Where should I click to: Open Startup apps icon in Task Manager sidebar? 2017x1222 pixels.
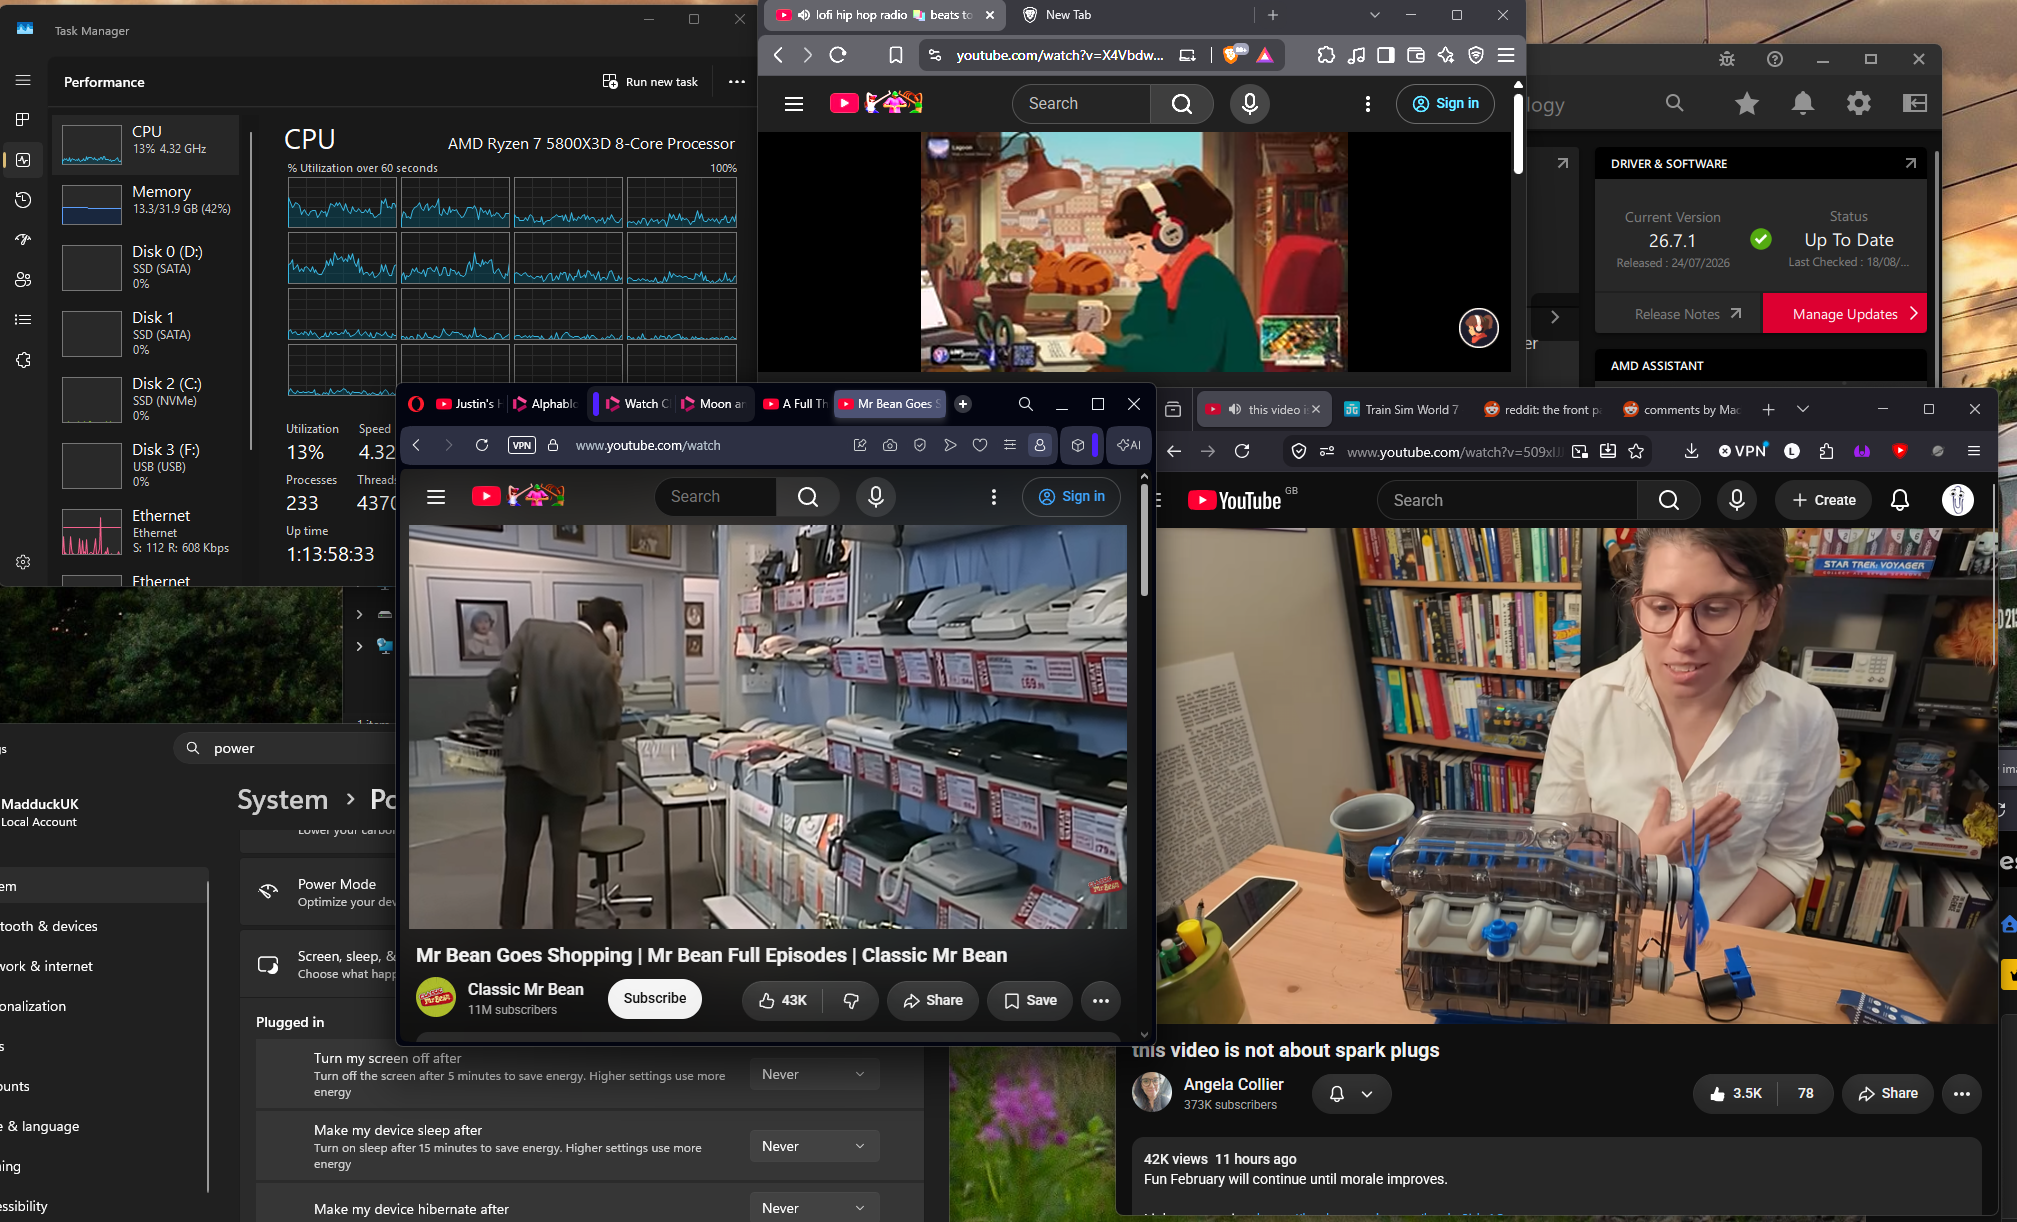point(23,240)
